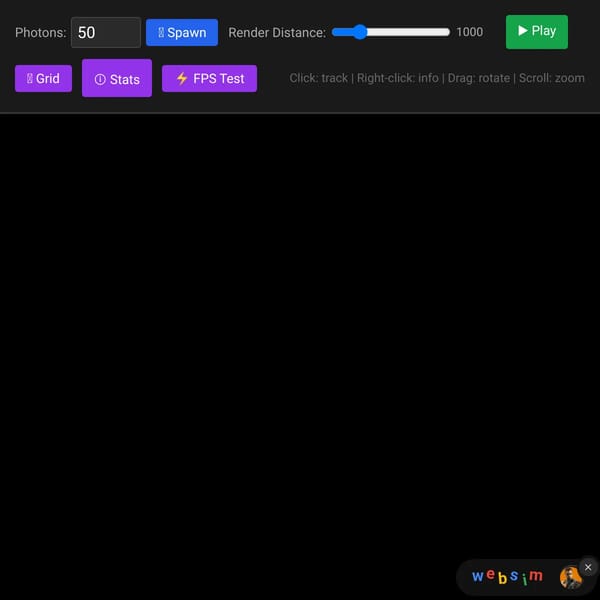The image size is (600, 600).
Task: Click the user avatar in websim badge
Action: tap(571, 578)
